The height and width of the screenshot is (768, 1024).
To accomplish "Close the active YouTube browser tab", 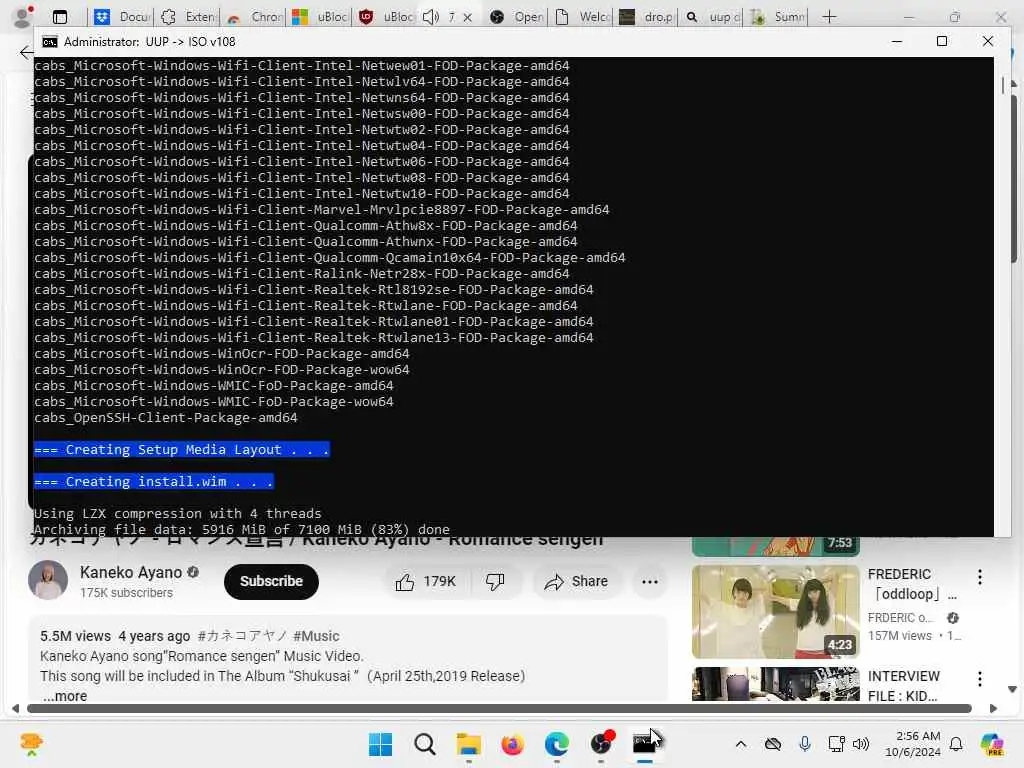I will pos(468,18).
